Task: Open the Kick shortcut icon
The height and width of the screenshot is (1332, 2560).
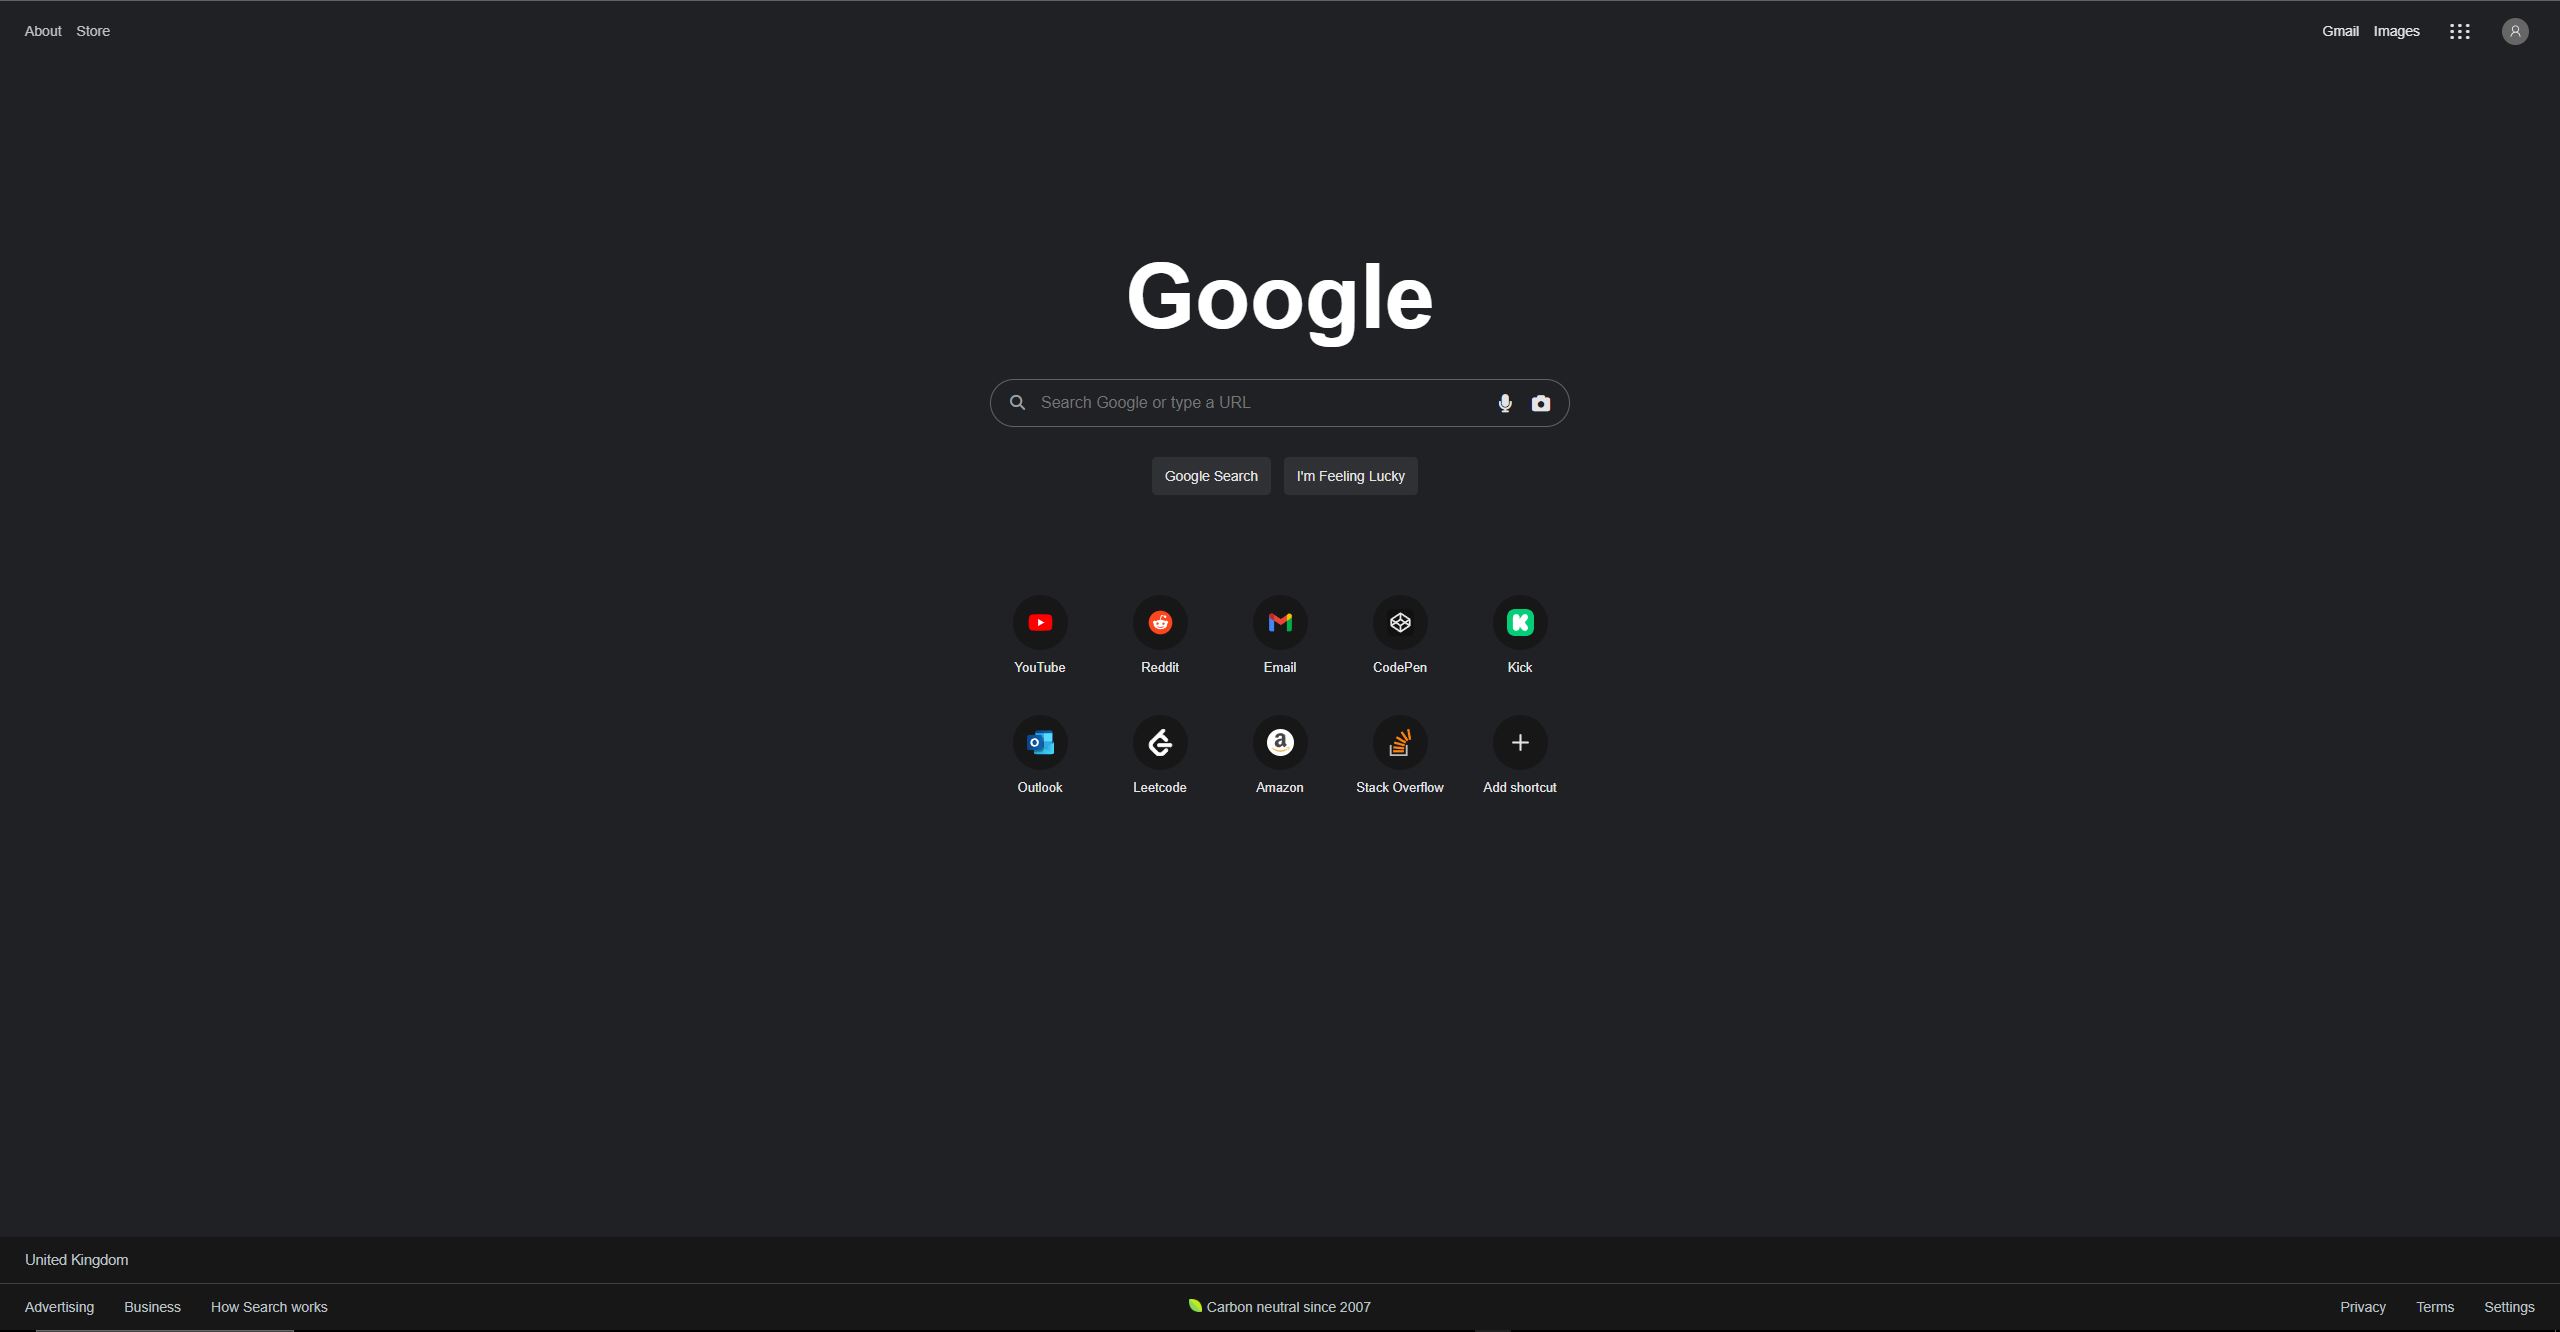Action: click(x=1520, y=623)
